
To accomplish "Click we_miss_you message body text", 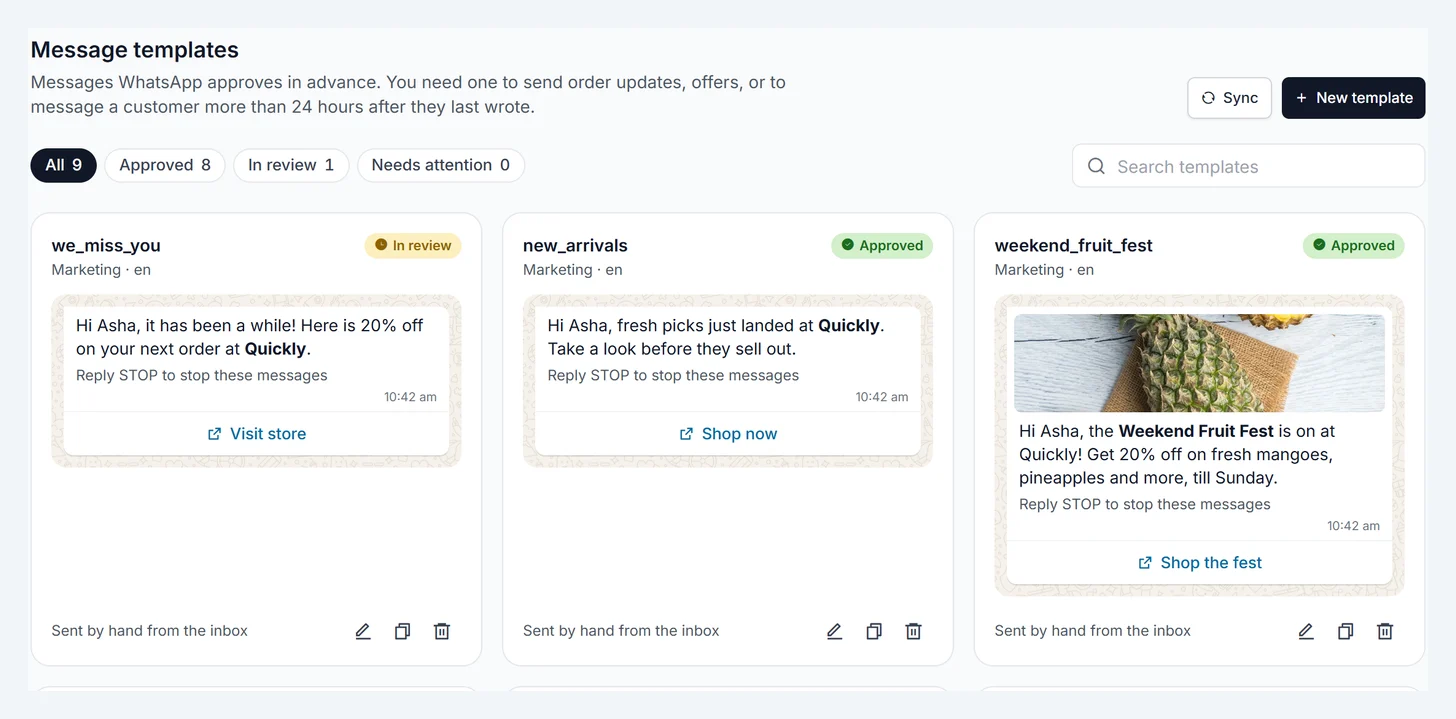I will click(250, 337).
